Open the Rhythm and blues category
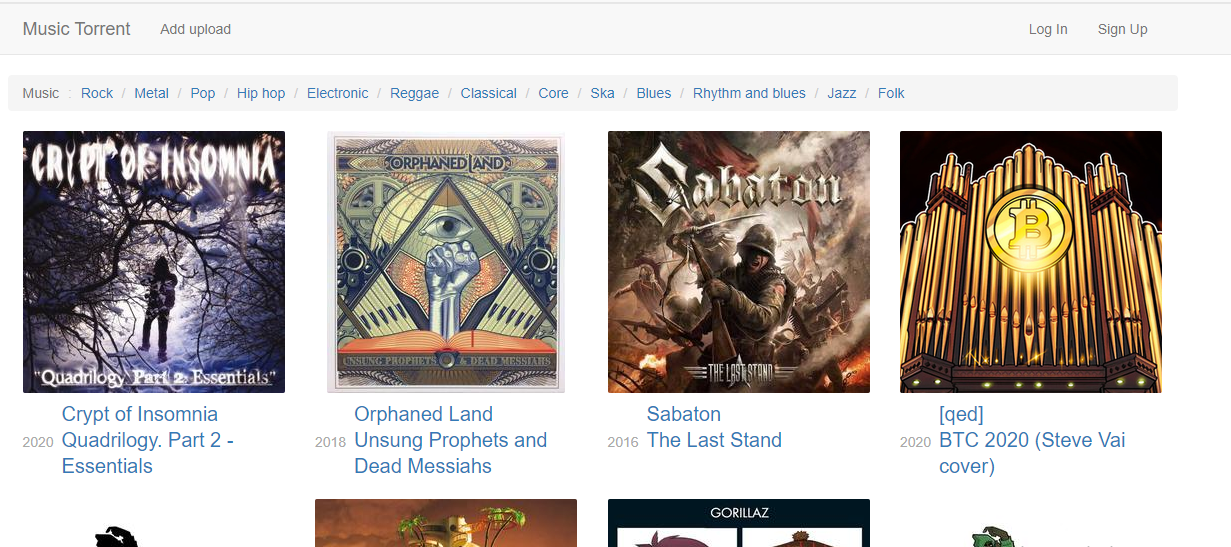This screenshot has height=547, width=1231. point(749,93)
